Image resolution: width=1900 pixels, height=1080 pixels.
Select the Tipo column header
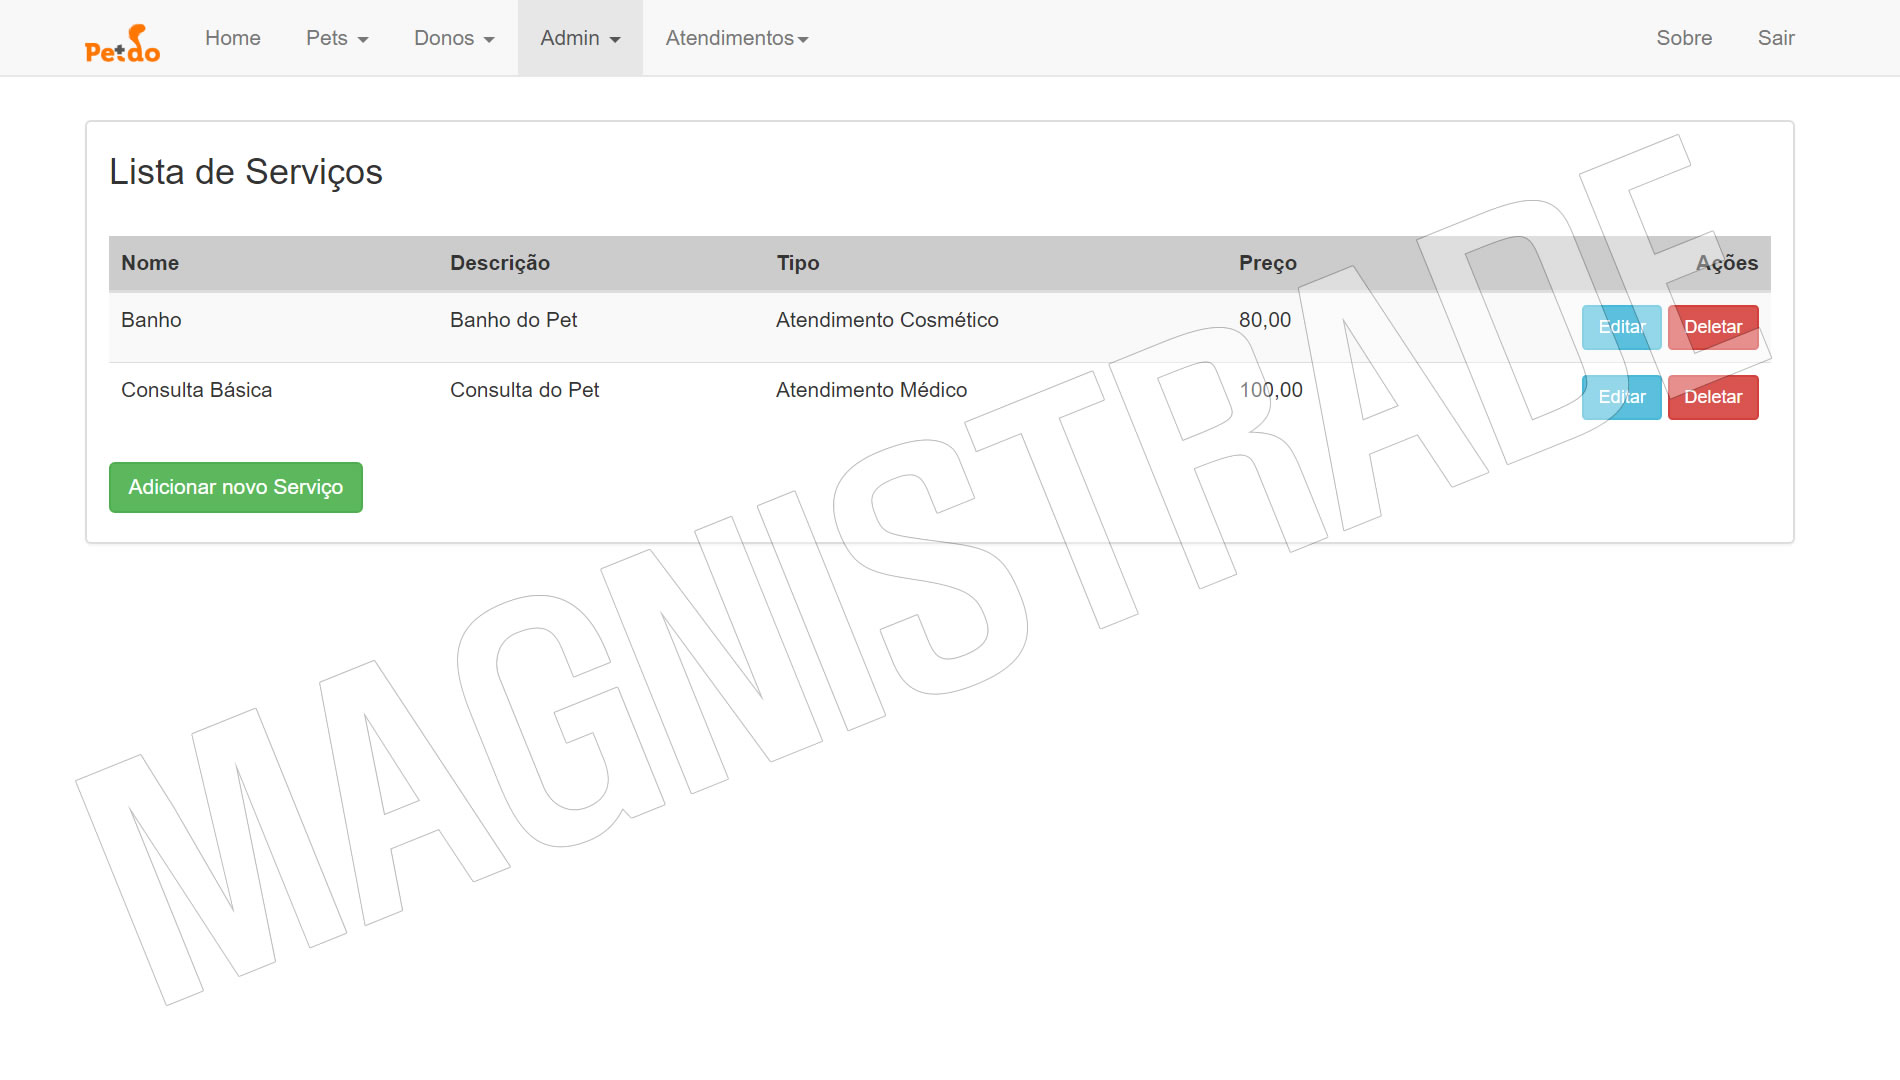(x=798, y=263)
